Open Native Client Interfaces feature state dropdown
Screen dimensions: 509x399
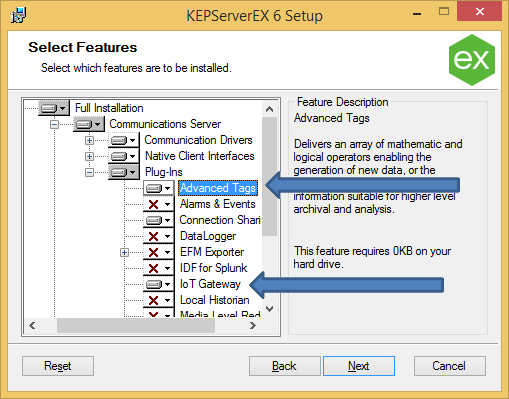[124, 156]
